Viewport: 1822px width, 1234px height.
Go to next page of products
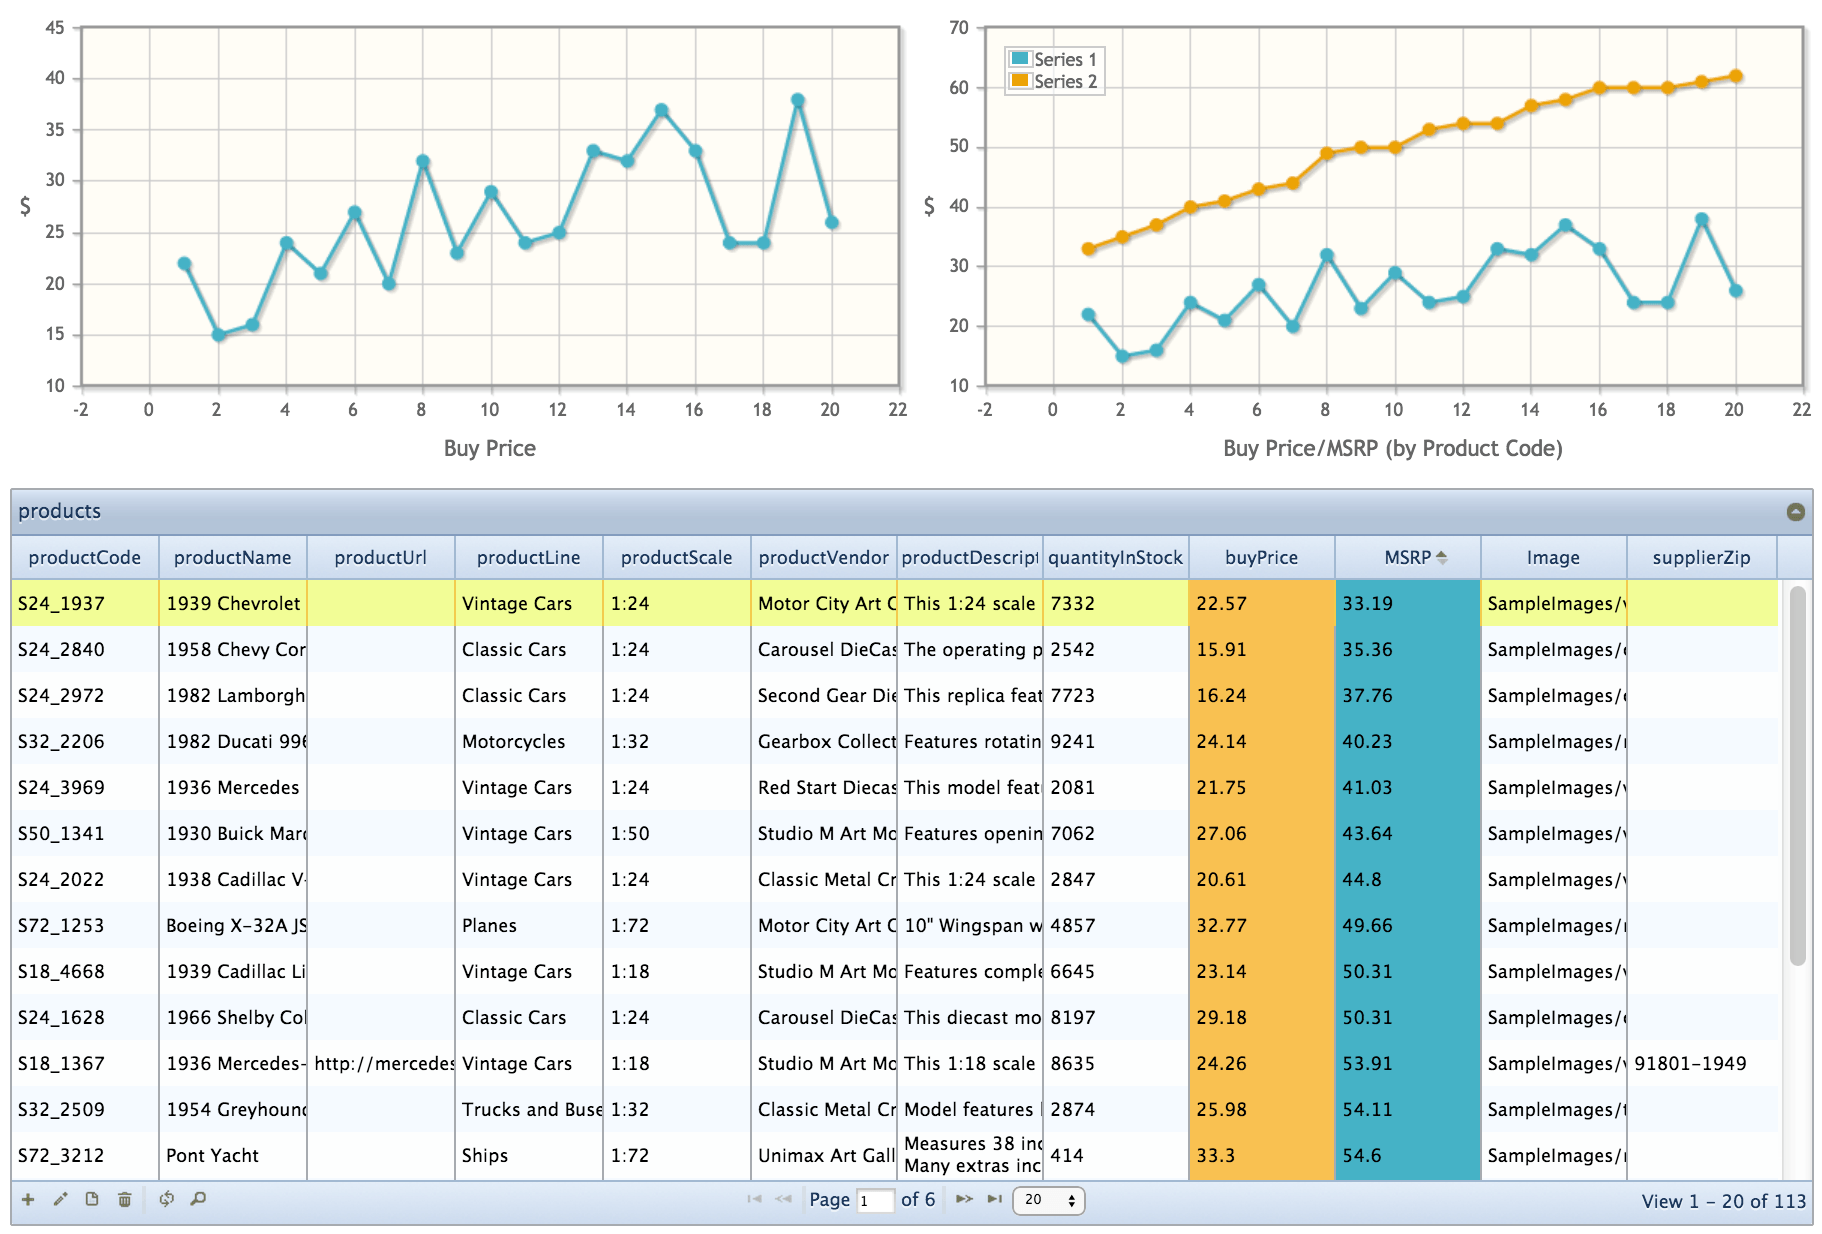(964, 1199)
